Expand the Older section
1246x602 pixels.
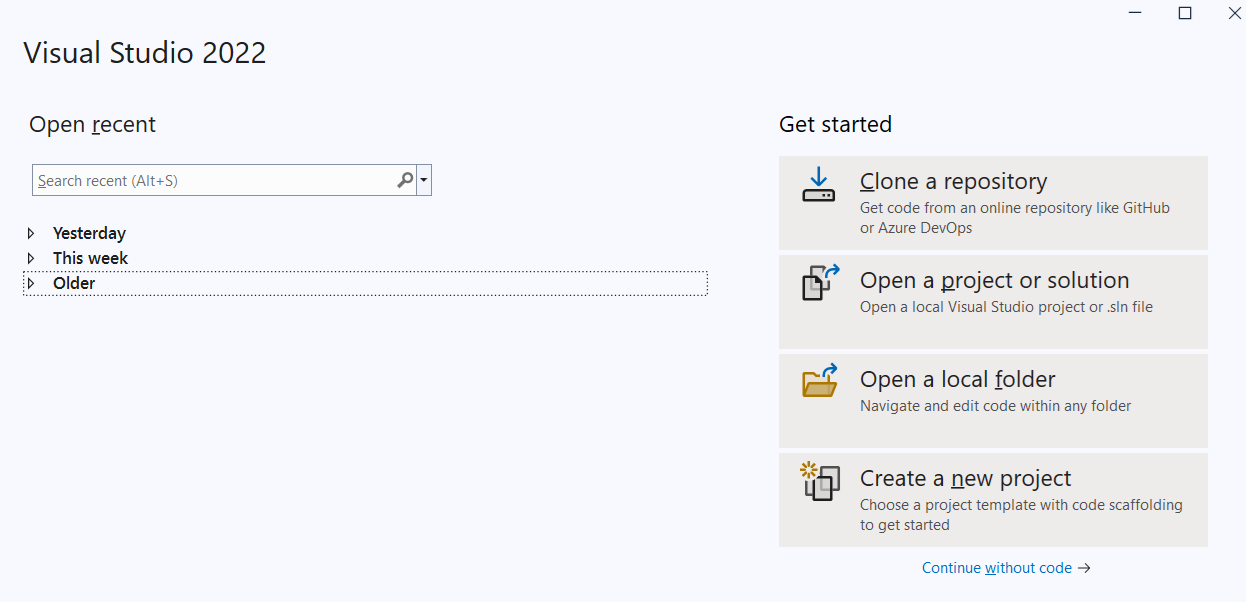[x=29, y=283]
